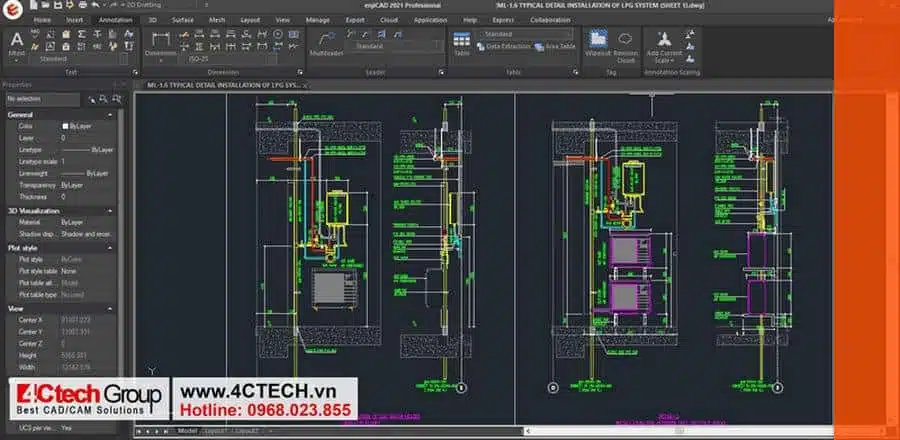Screen dimensions: 900x440
Task: Click the Material ByLayer property value
Action: pos(72,222)
